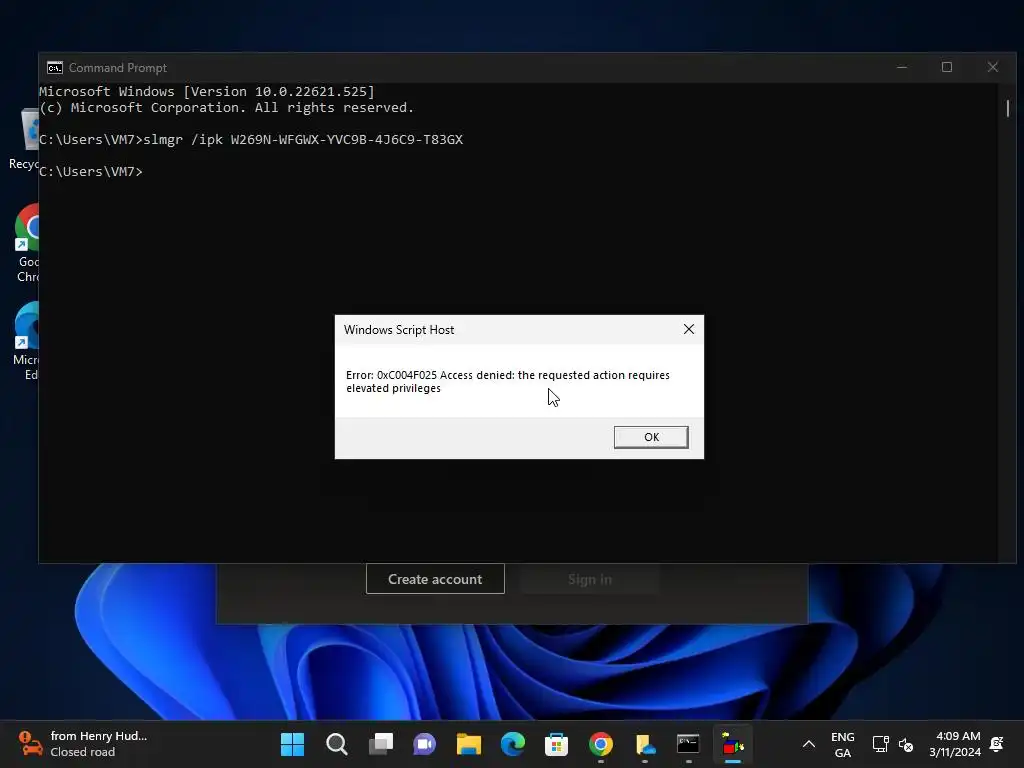
Task: Select the Google Chrome desktop shortcut
Action: 27,243
